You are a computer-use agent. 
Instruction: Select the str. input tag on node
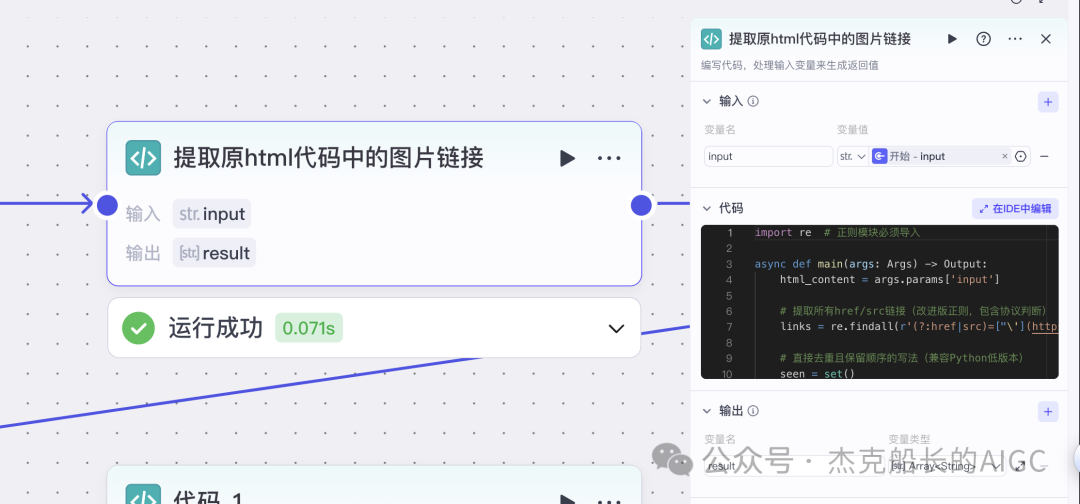pyautogui.click(x=212, y=214)
